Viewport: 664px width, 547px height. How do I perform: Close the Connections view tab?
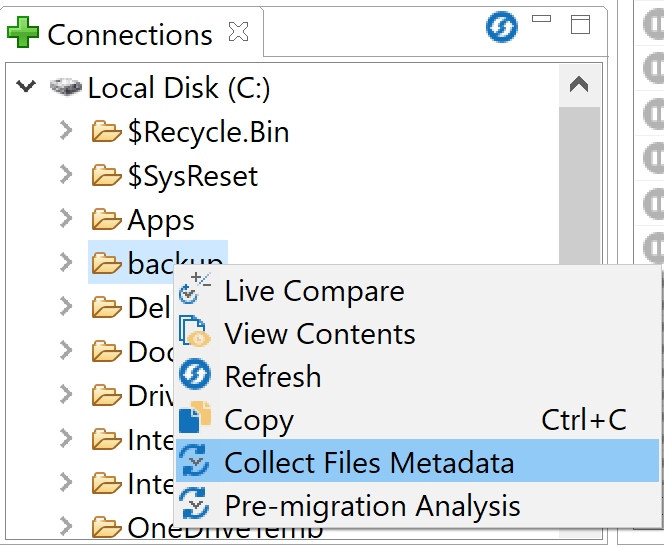pyautogui.click(x=238, y=32)
